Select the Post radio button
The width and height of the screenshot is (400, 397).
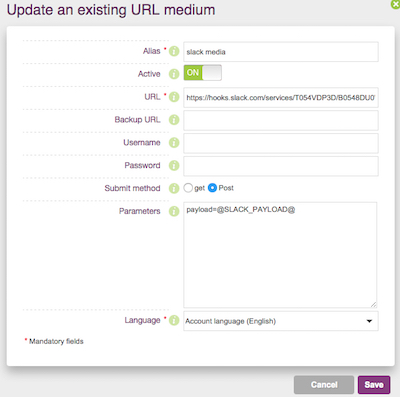pos(212,188)
